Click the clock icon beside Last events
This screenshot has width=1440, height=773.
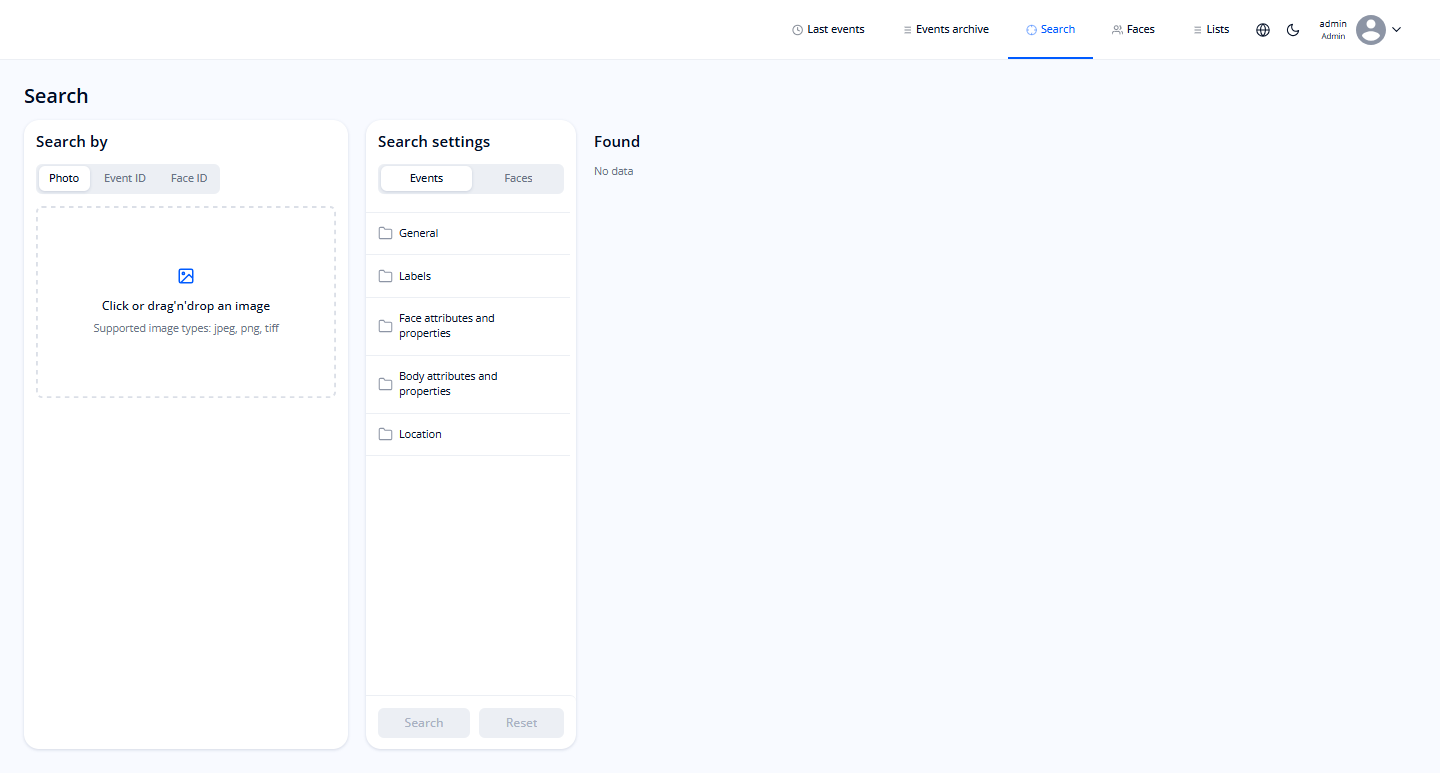point(796,29)
